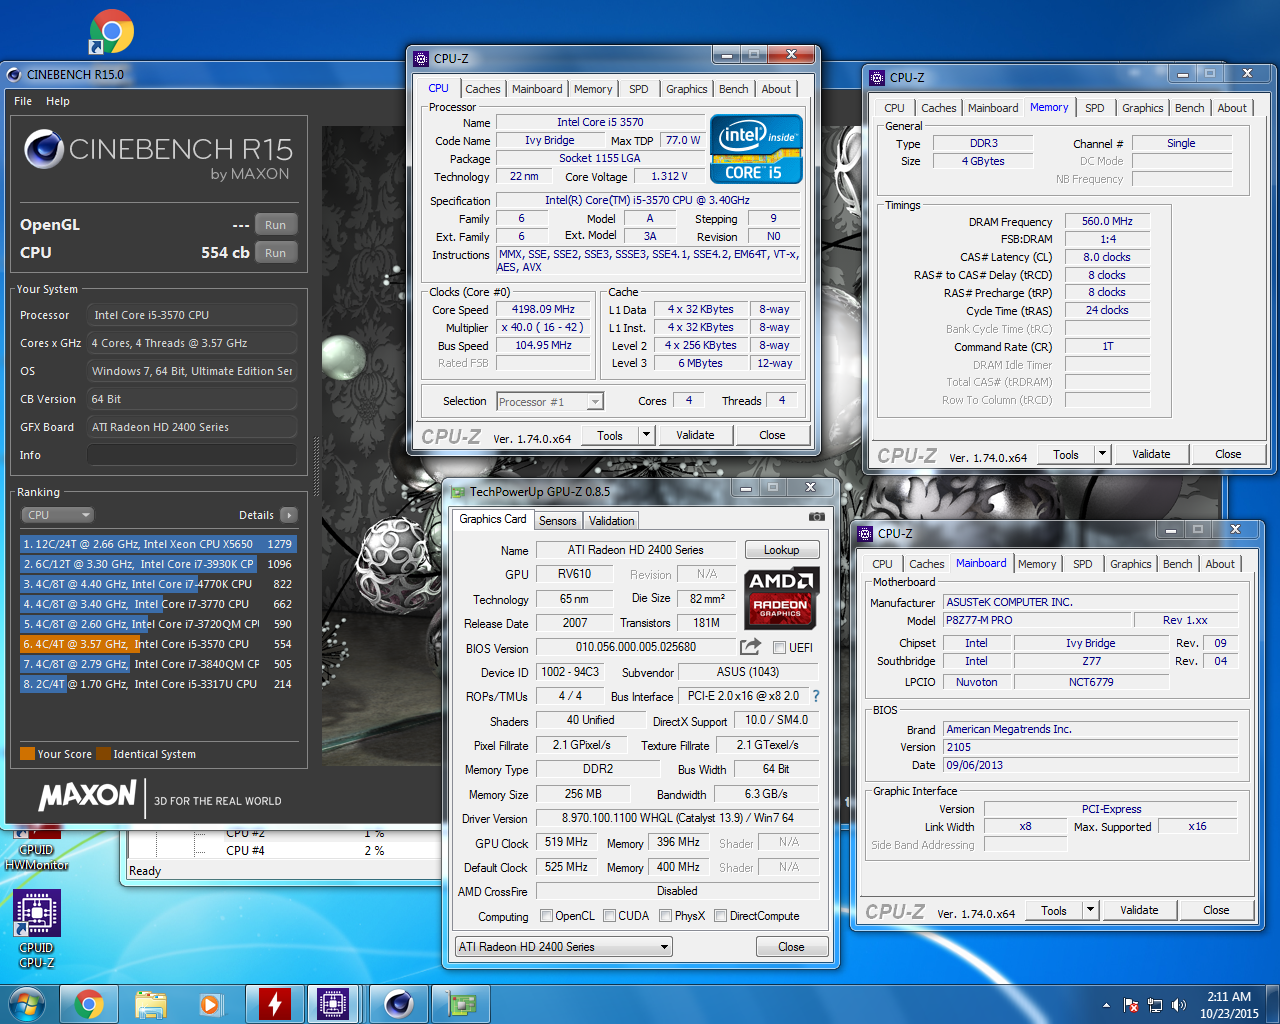Toggle the UEFI checkbox
Viewport: 1280px width, 1024px height.
[x=779, y=648]
